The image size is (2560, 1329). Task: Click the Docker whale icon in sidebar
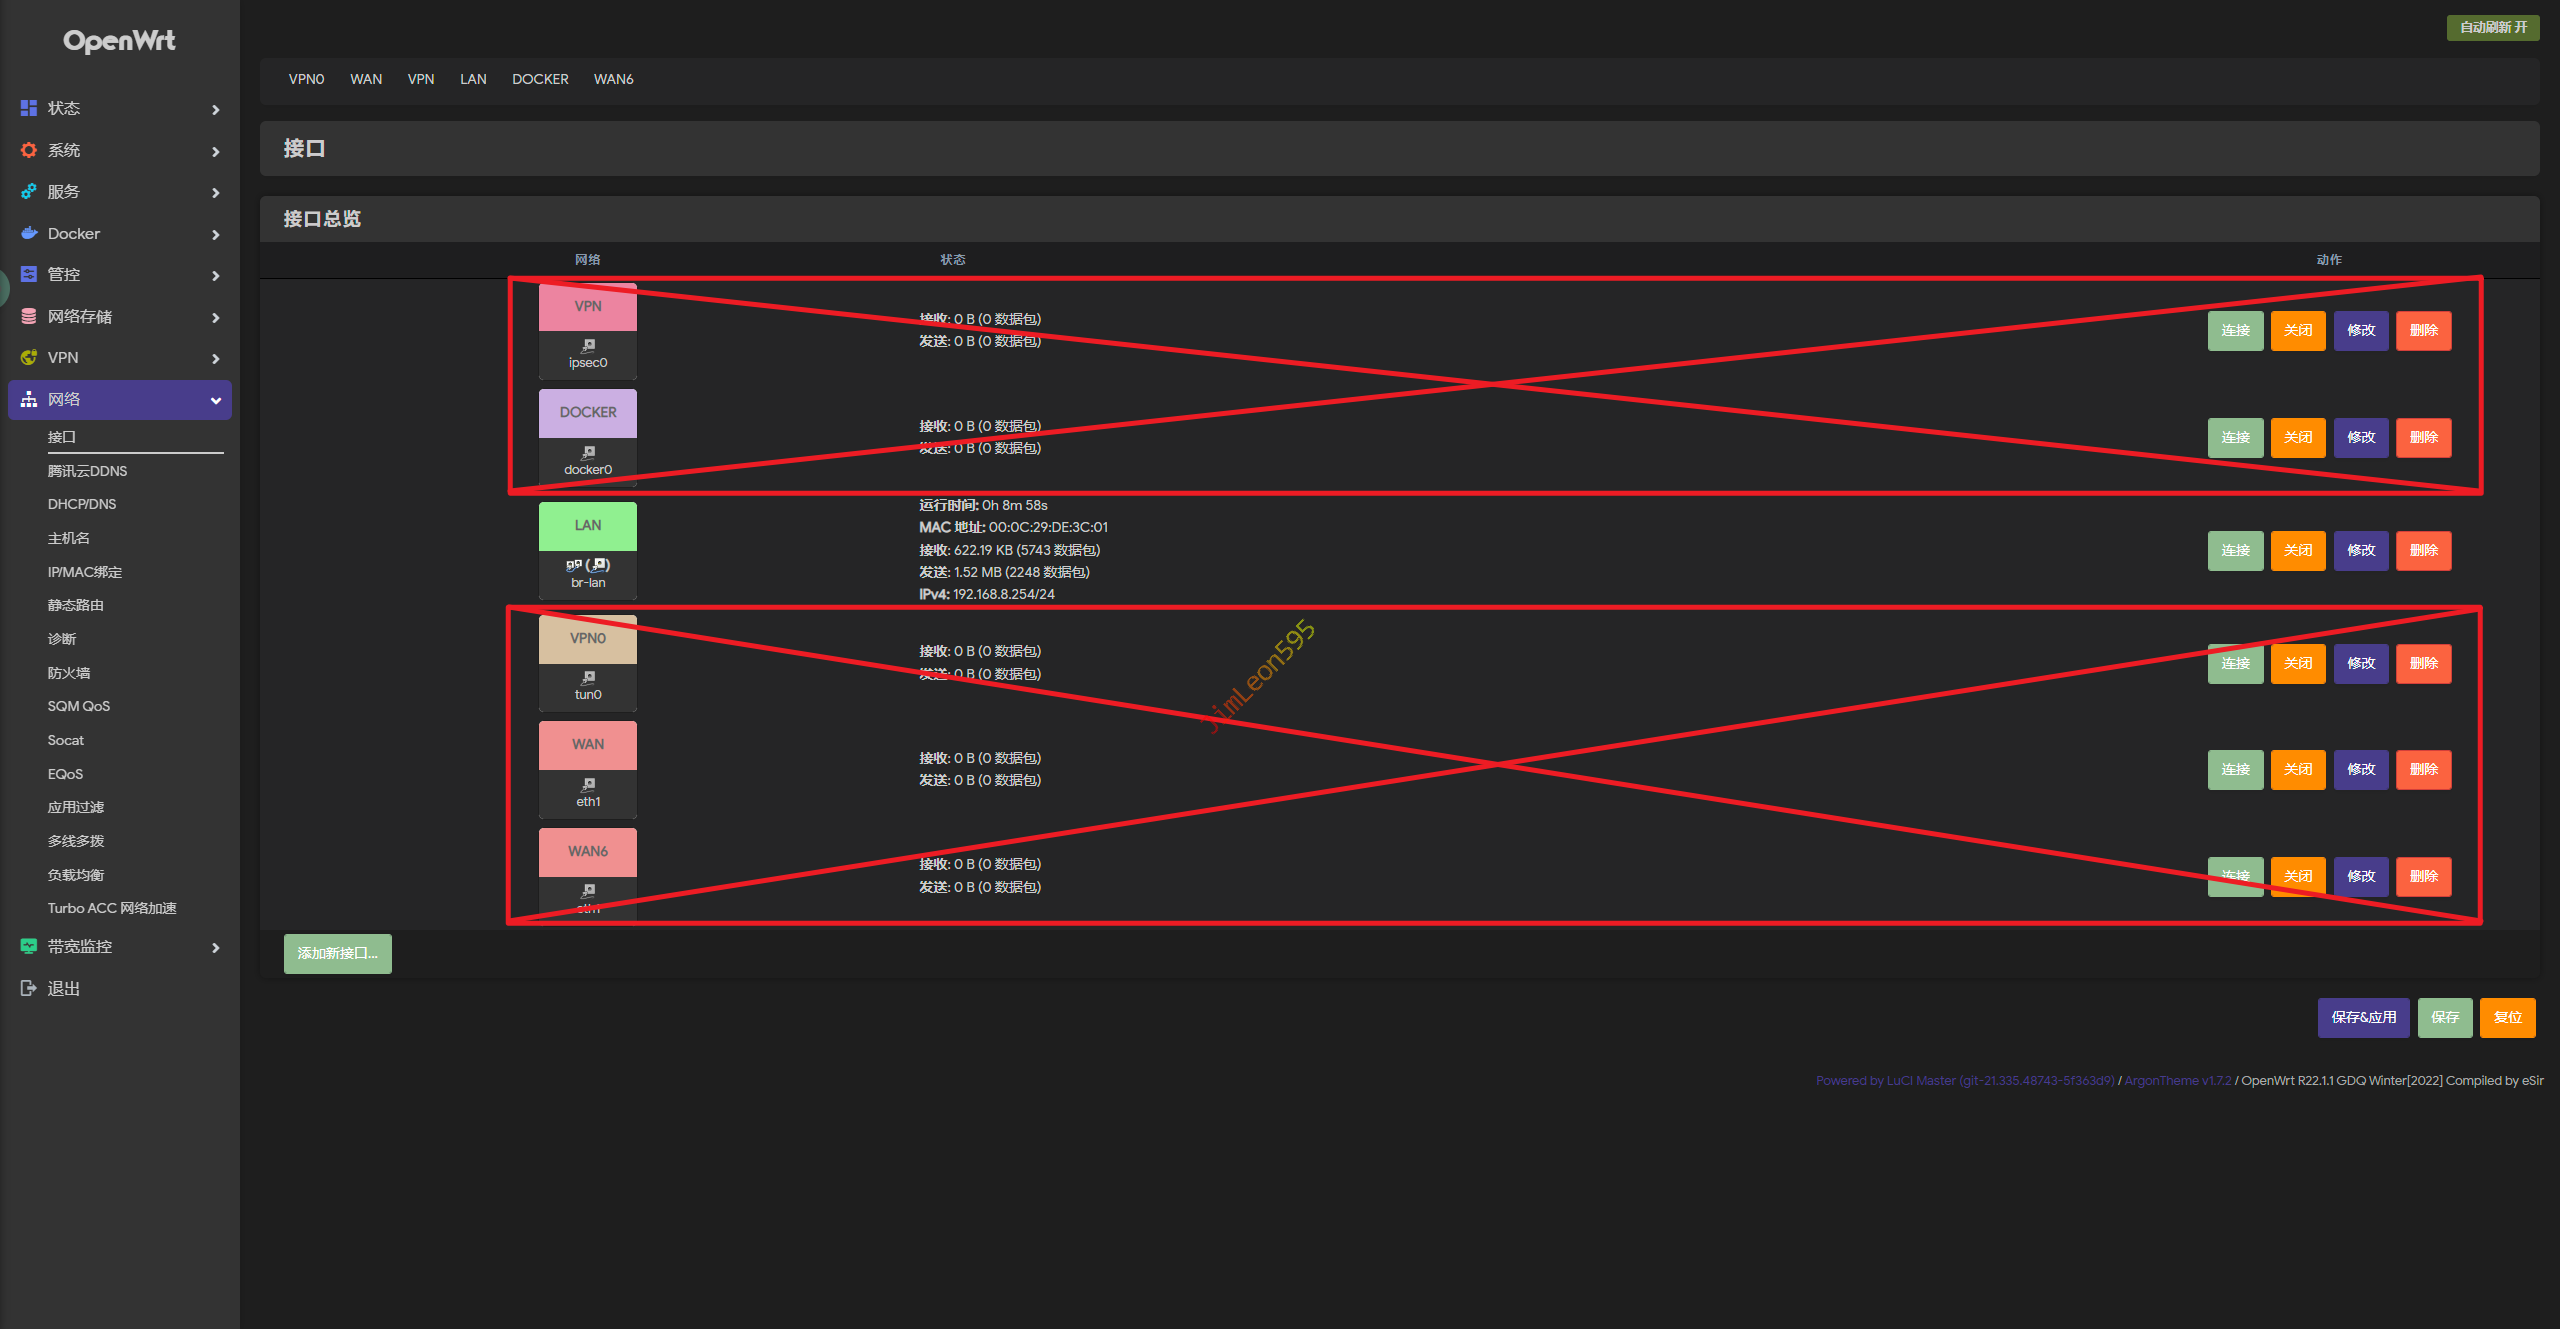click(x=29, y=233)
